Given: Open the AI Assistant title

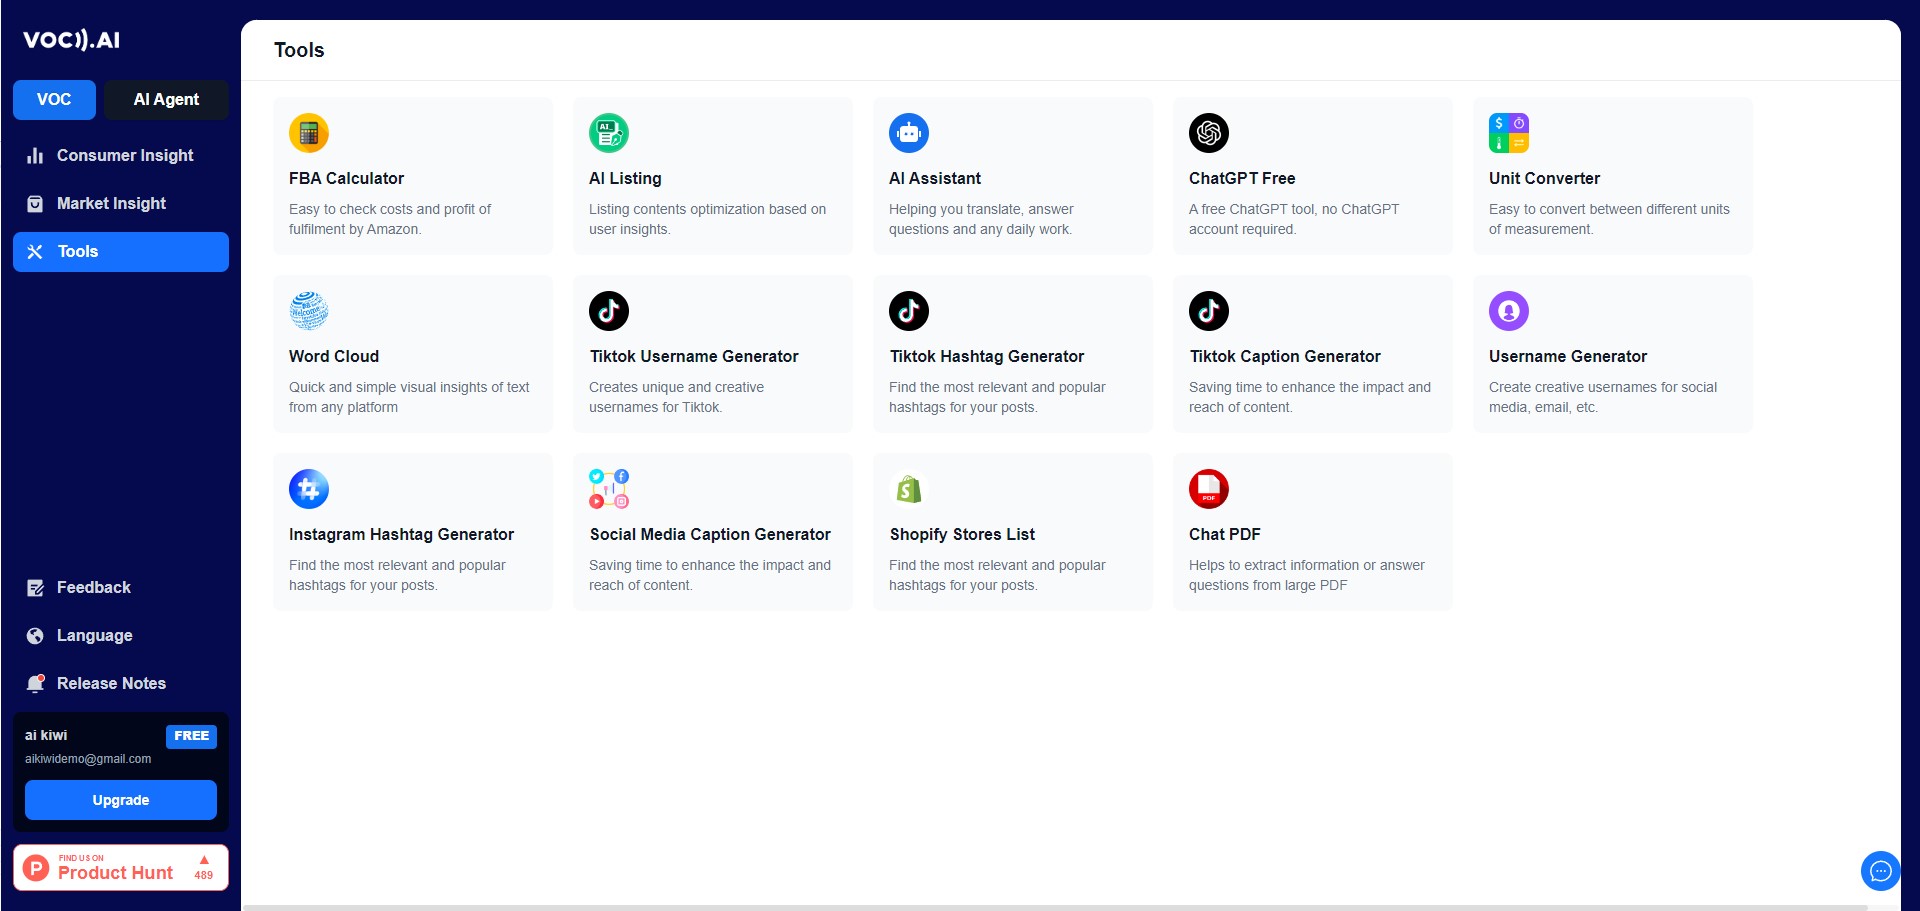Looking at the screenshot, I should [935, 178].
